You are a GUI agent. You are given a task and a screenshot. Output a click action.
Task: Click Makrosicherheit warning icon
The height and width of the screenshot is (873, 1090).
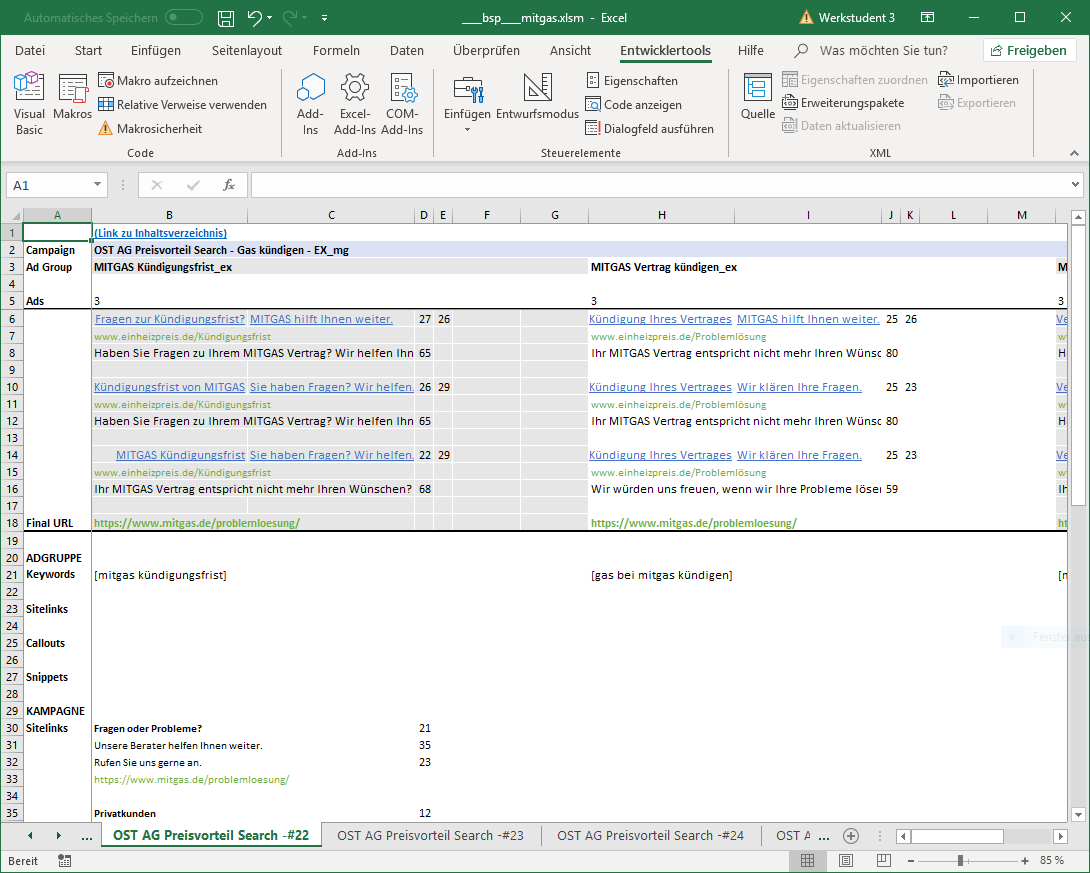tap(106, 128)
